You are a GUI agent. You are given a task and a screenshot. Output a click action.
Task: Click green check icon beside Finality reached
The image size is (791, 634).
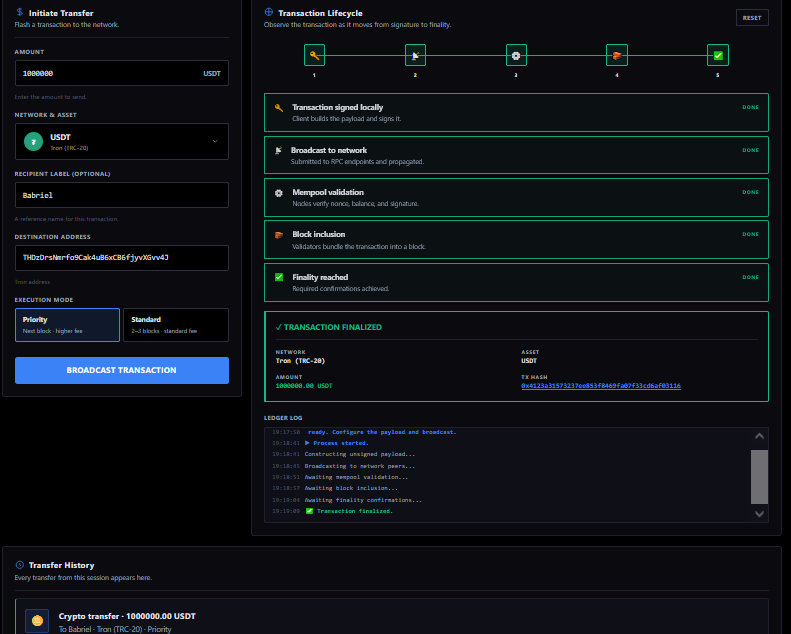278,277
